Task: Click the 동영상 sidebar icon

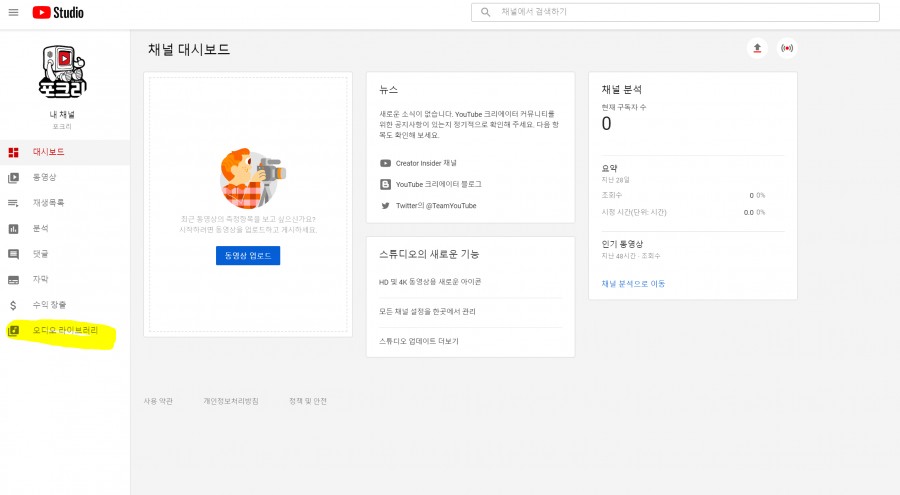Action: pos(13,178)
